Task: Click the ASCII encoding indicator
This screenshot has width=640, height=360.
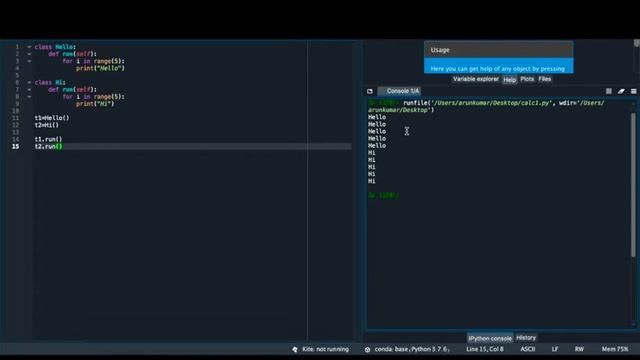Action: (x=527, y=349)
